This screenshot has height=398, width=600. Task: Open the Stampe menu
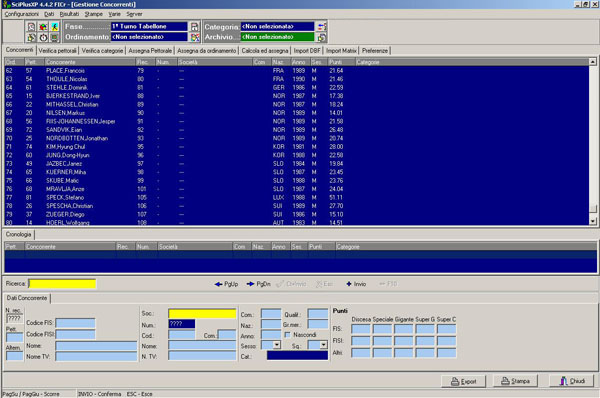[x=94, y=14]
